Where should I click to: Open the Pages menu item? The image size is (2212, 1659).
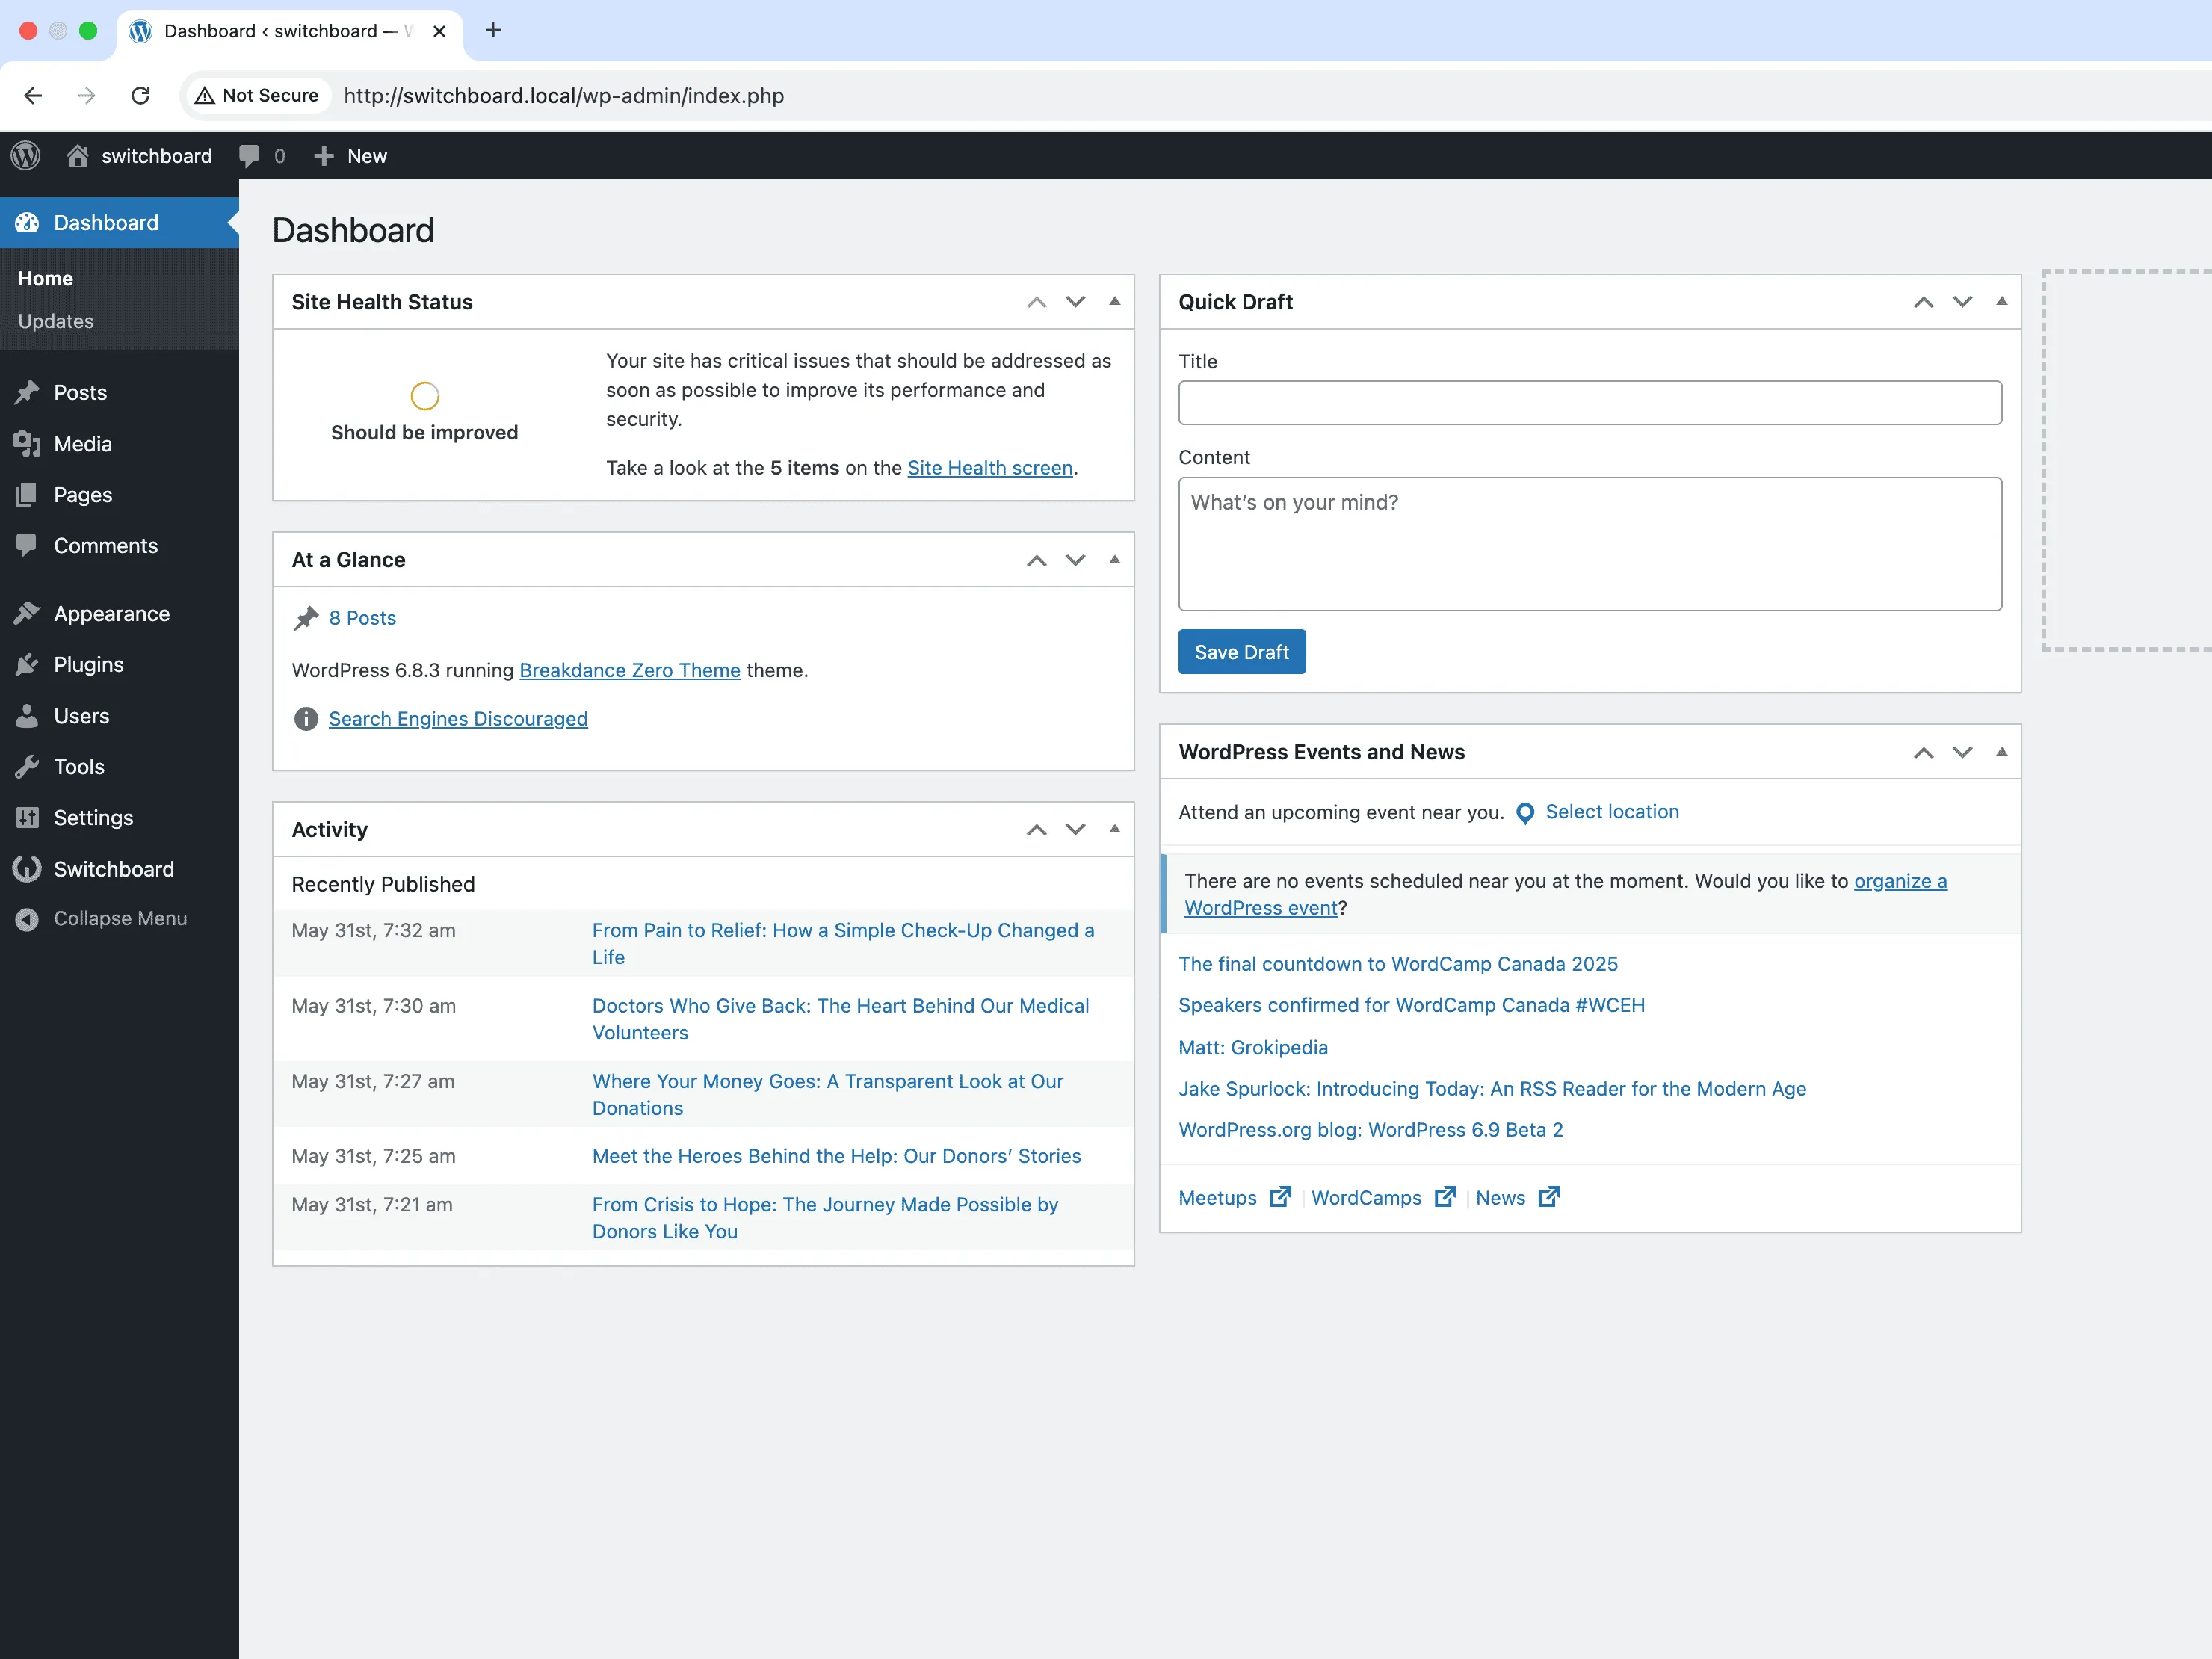(83, 494)
